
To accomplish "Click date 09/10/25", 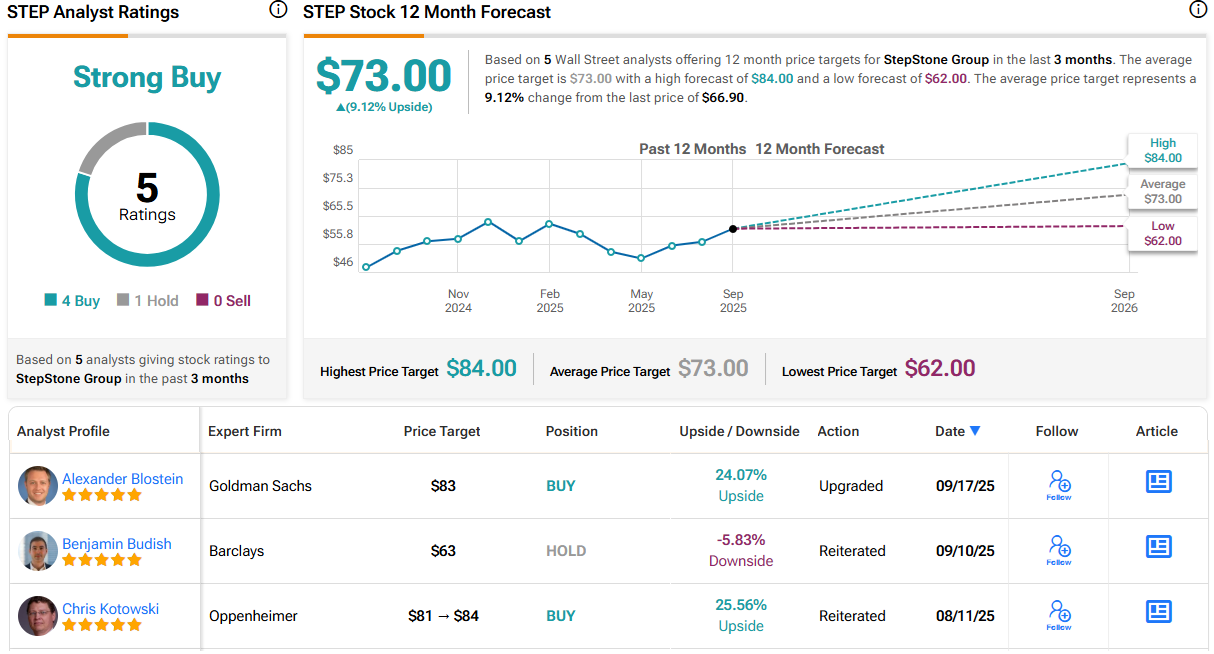I will [965, 551].
